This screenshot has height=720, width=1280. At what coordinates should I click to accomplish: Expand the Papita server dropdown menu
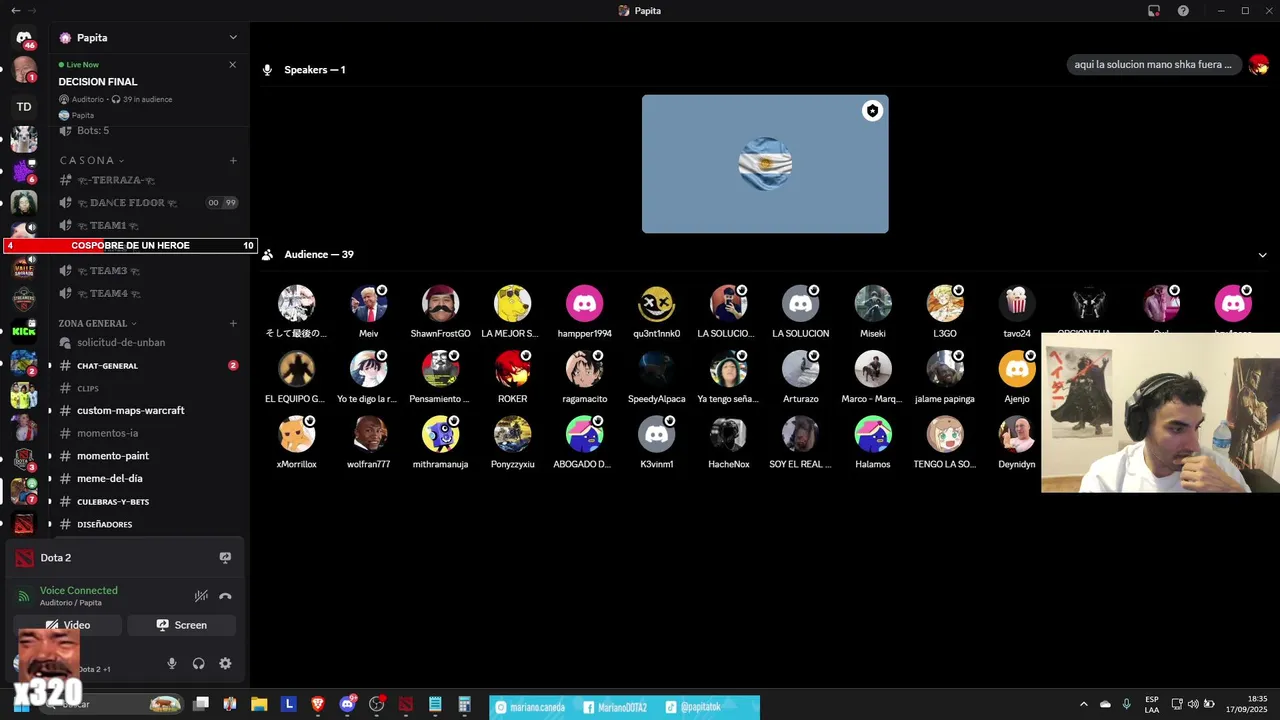point(233,38)
